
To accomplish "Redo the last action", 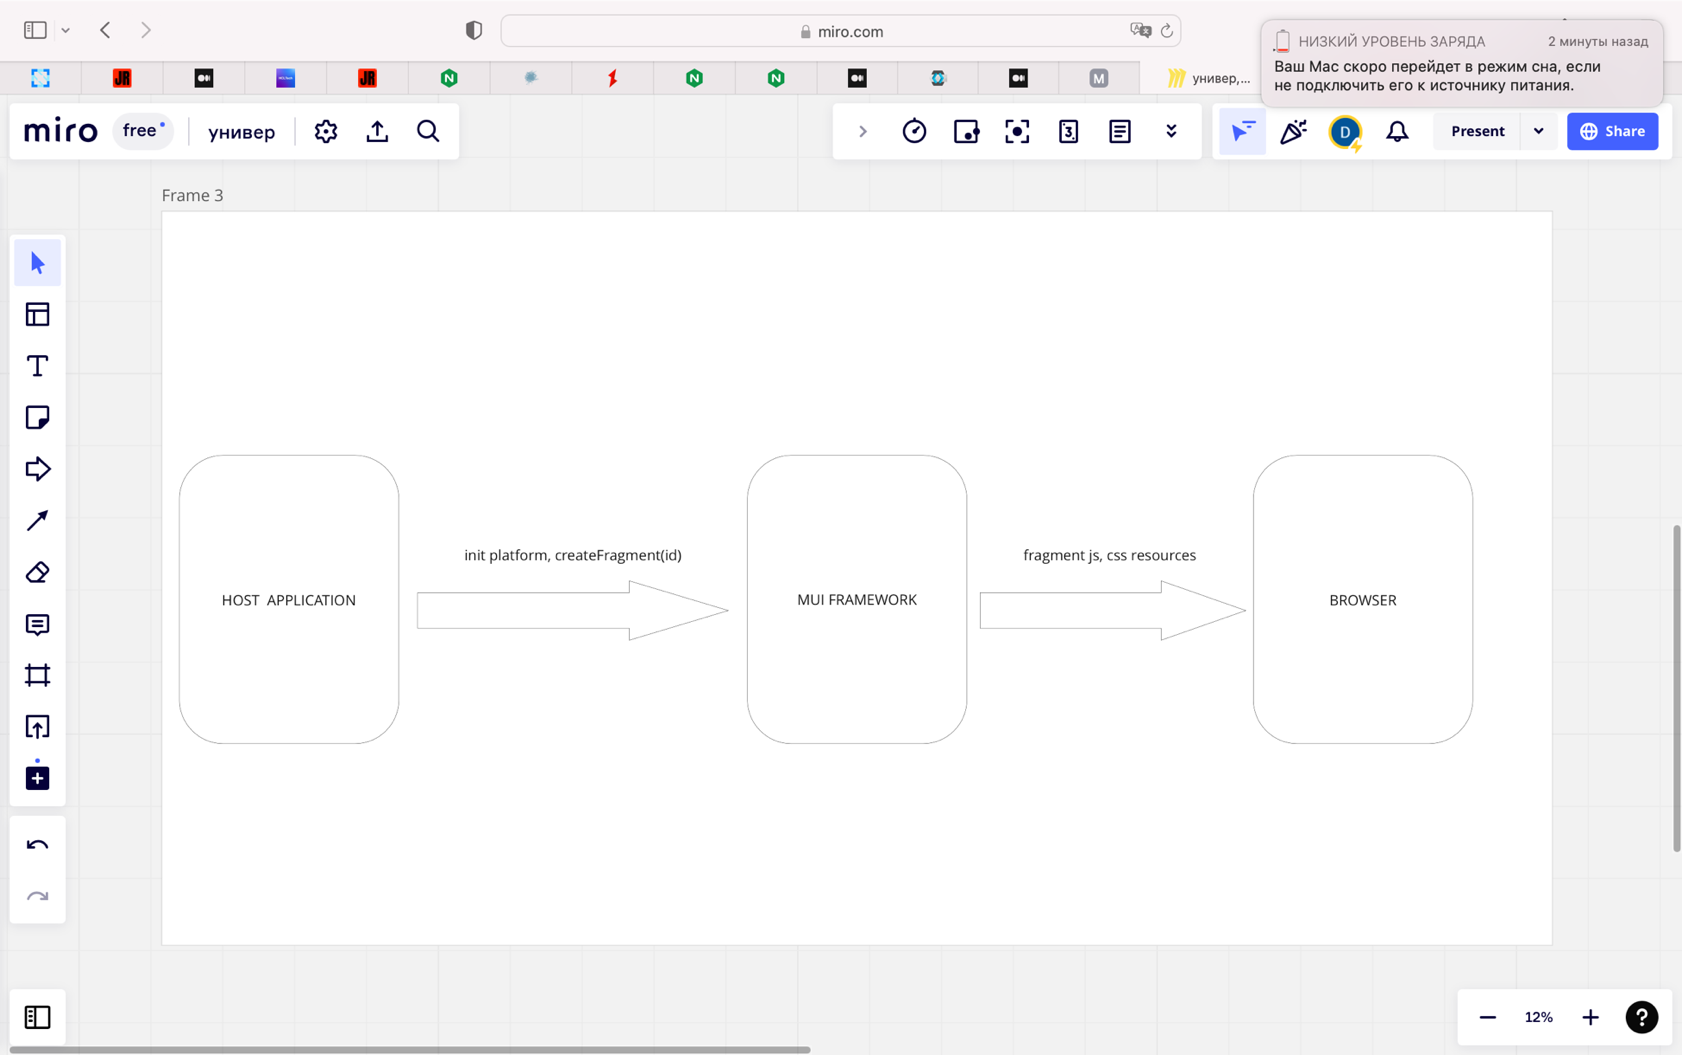I will (x=37, y=896).
